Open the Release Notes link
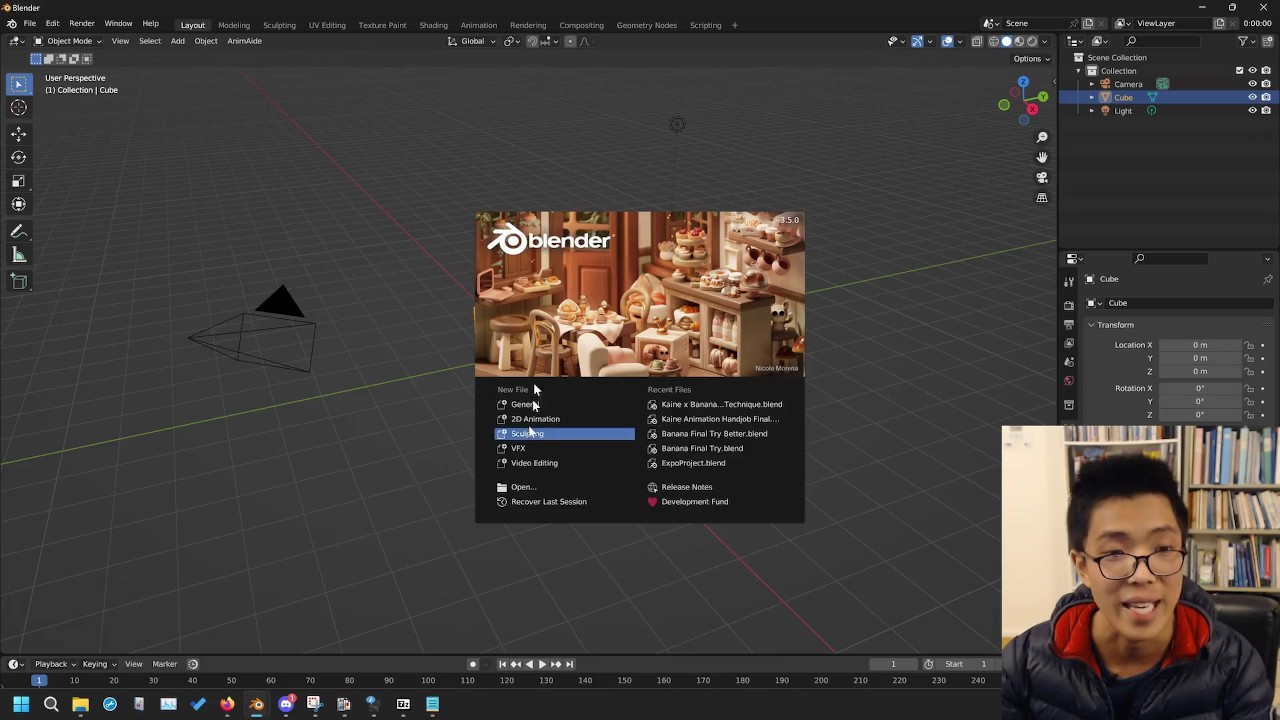Screen dimensions: 1280x720 point(686,487)
